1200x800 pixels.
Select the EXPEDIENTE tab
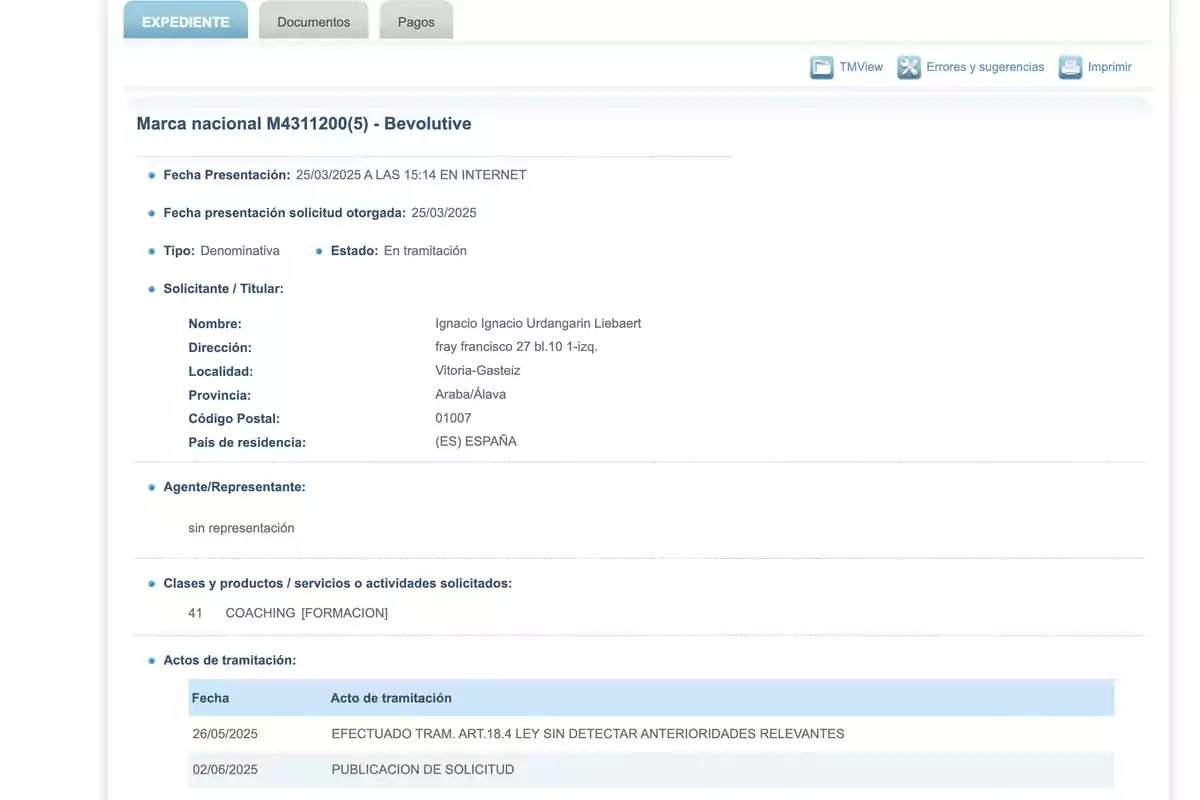(x=186, y=21)
